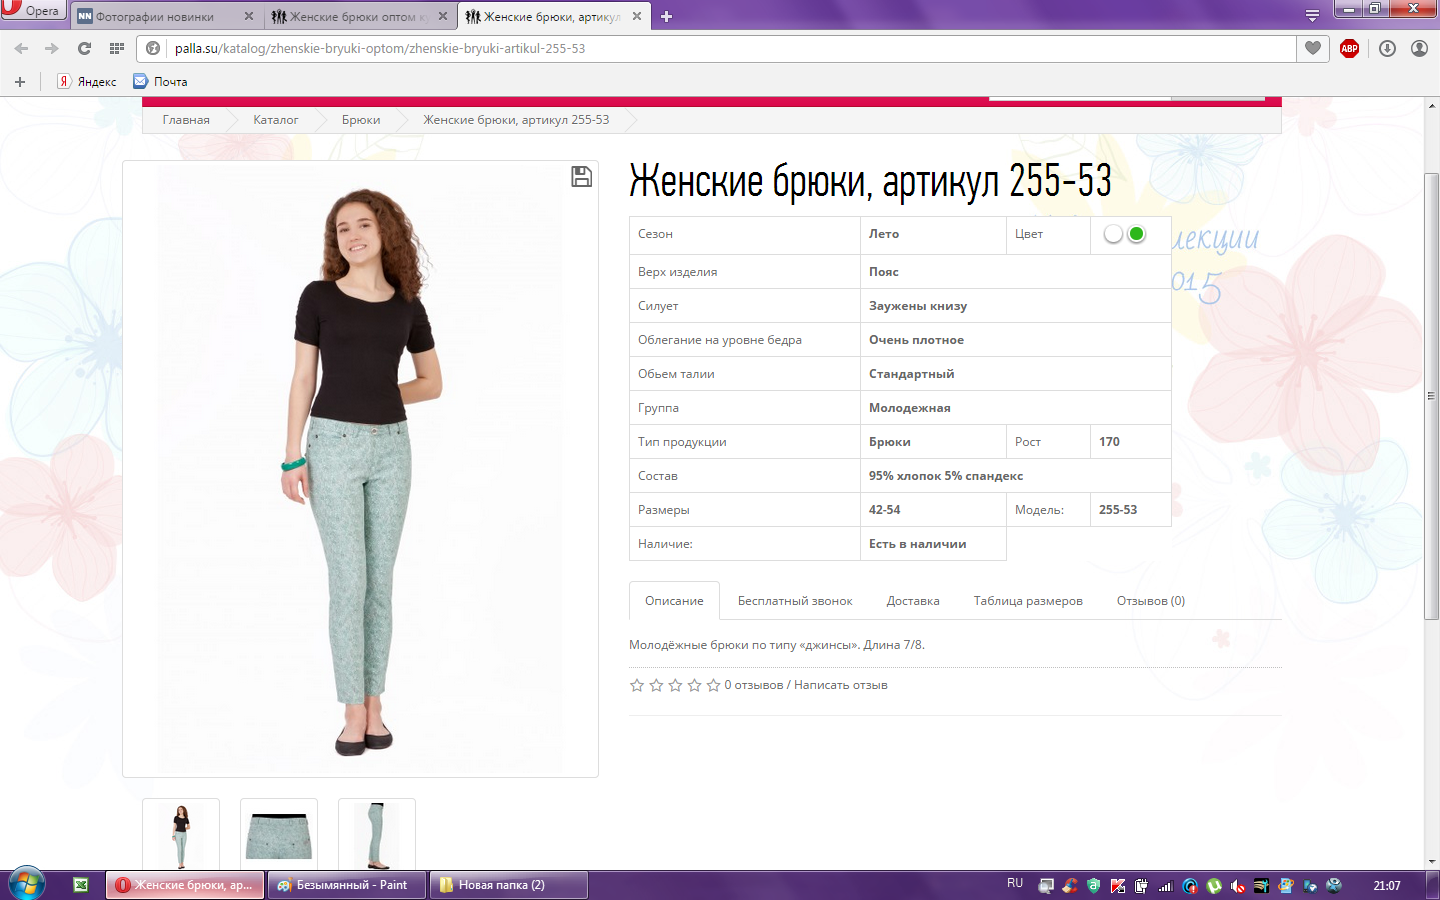Go to Каталог in breadcrumb
Viewport: 1440px width, 900px height.
click(x=275, y=120)
